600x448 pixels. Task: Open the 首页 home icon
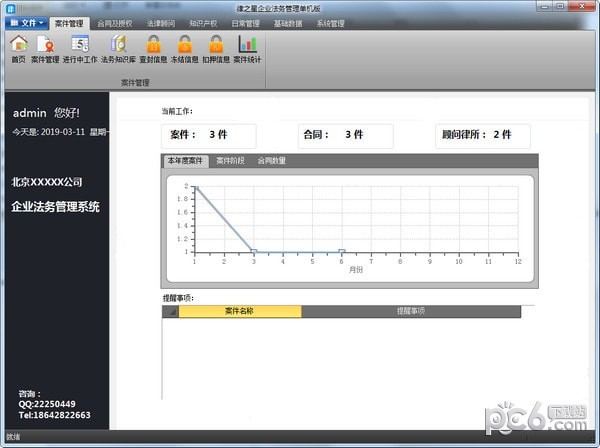pos(18,49)
